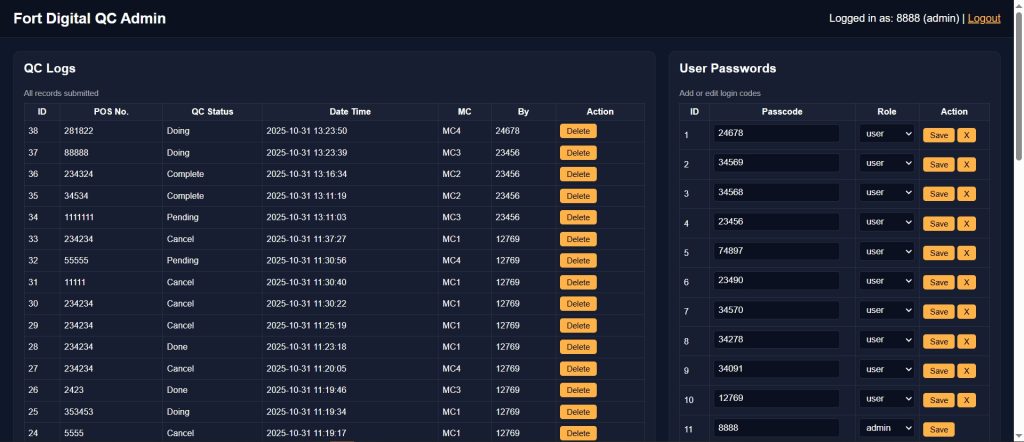This screenshot has width=1024, height=442.
Task: Open role dropdown for passcode 24678
Action: 887,134
